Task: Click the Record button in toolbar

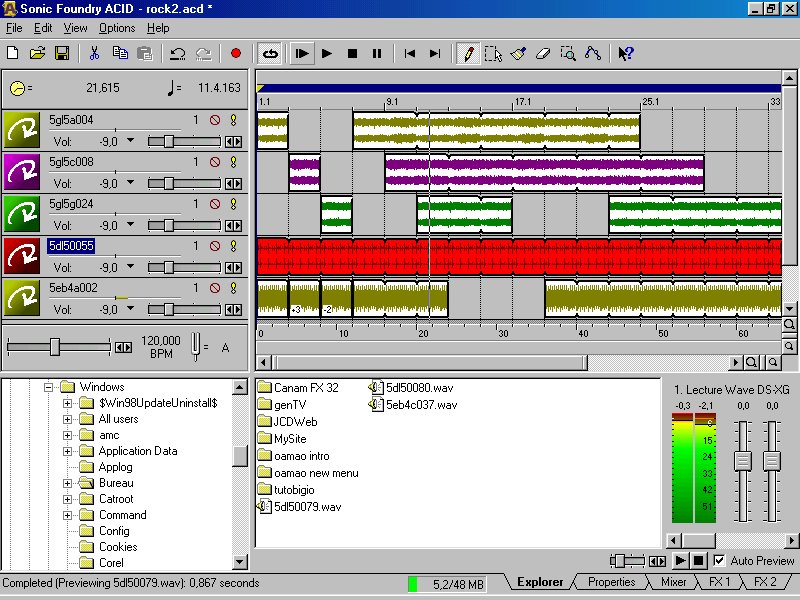Action: click(x=236, y=53)
